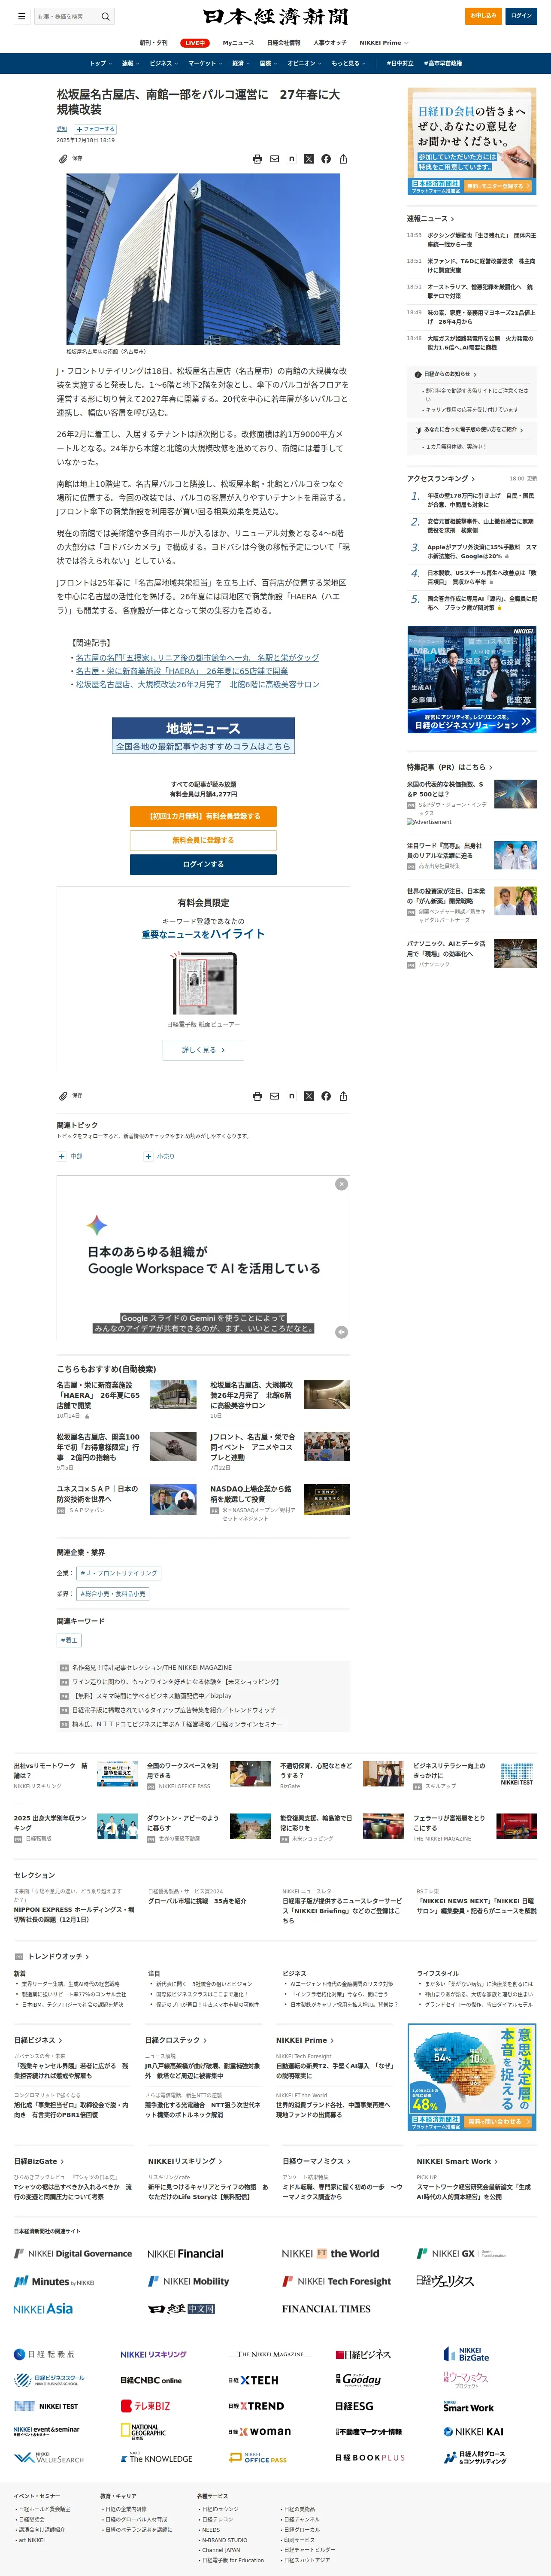Click the #総合小売・食料品小売 industry tag

(x=113, y=1594)
